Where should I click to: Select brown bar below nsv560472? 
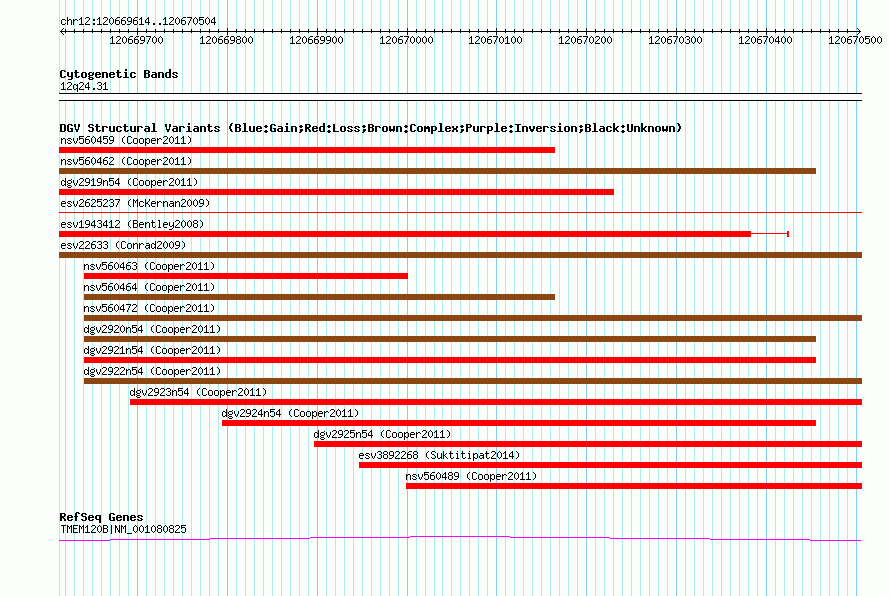click(x=473, y=318)
